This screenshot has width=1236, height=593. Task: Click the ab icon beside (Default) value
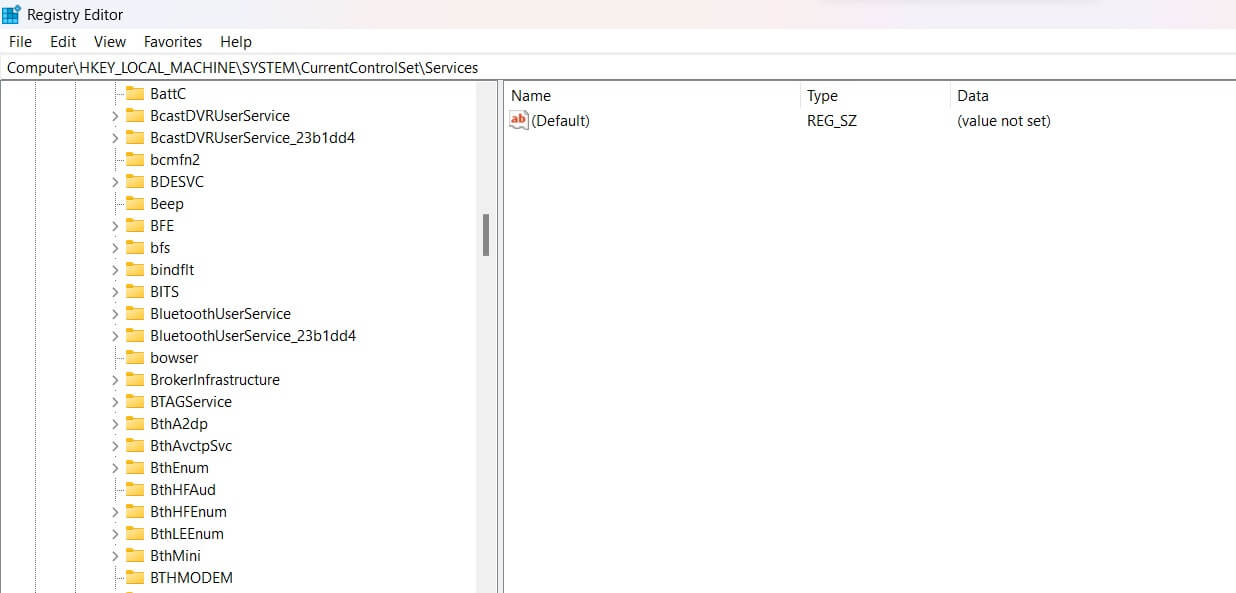pyautogui.click(x=518, y=120)
